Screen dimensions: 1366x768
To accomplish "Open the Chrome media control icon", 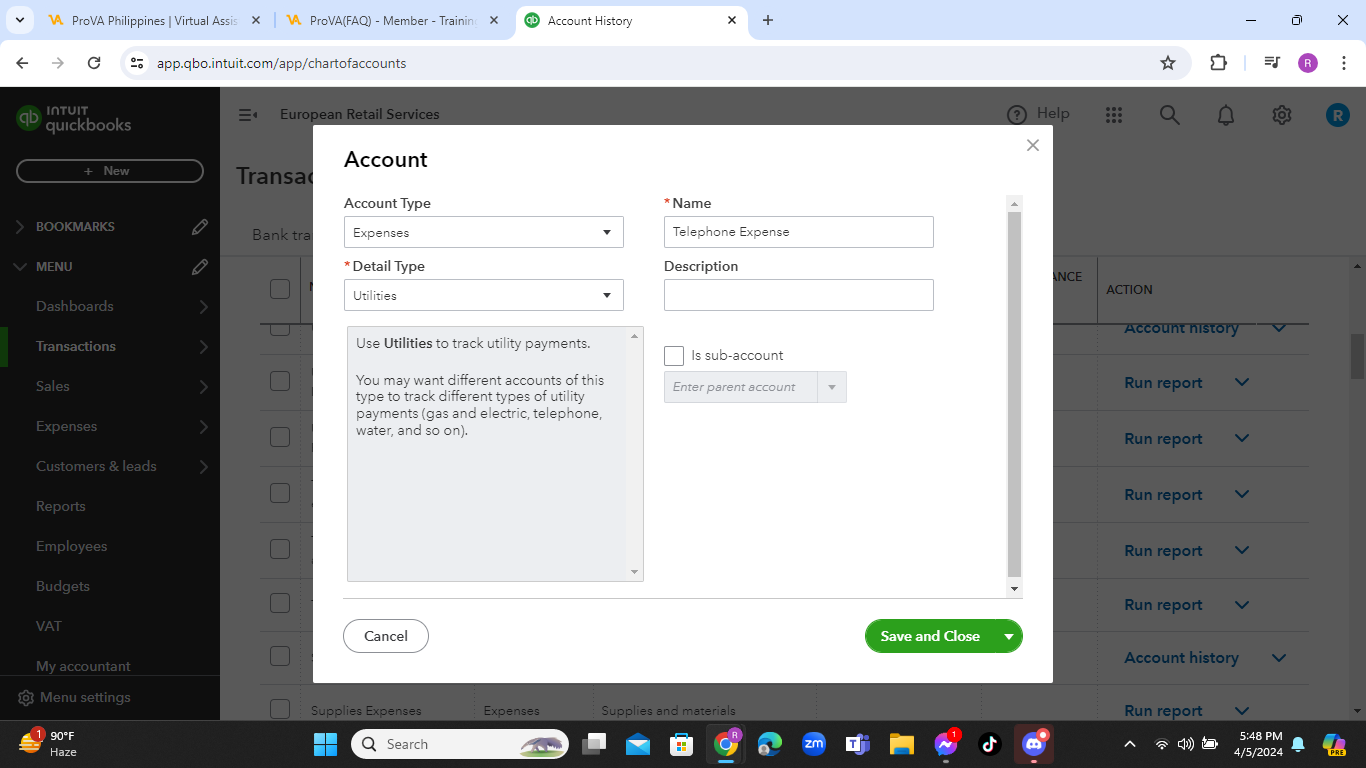I will point(1272,63).
